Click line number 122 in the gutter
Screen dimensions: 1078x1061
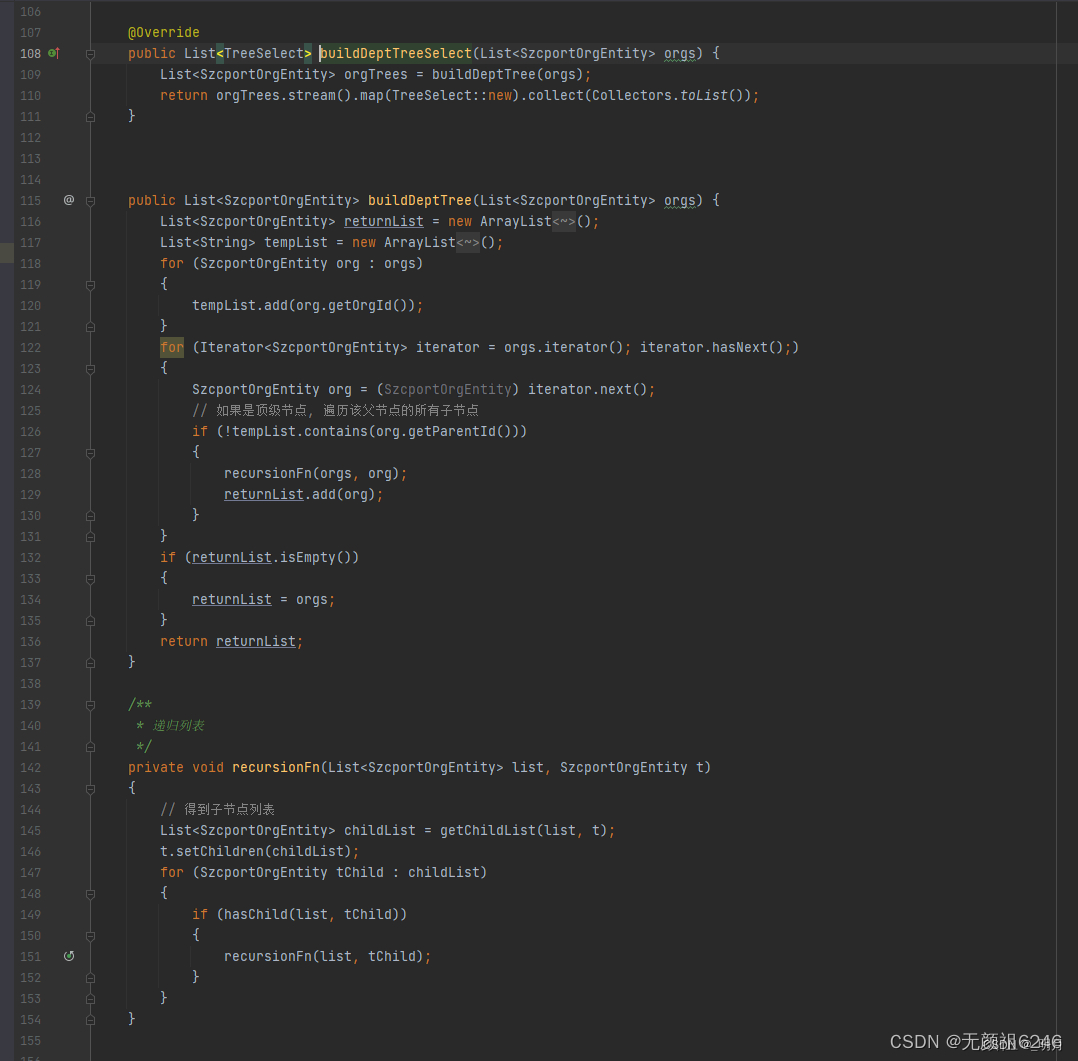click(x=30, y=348)
